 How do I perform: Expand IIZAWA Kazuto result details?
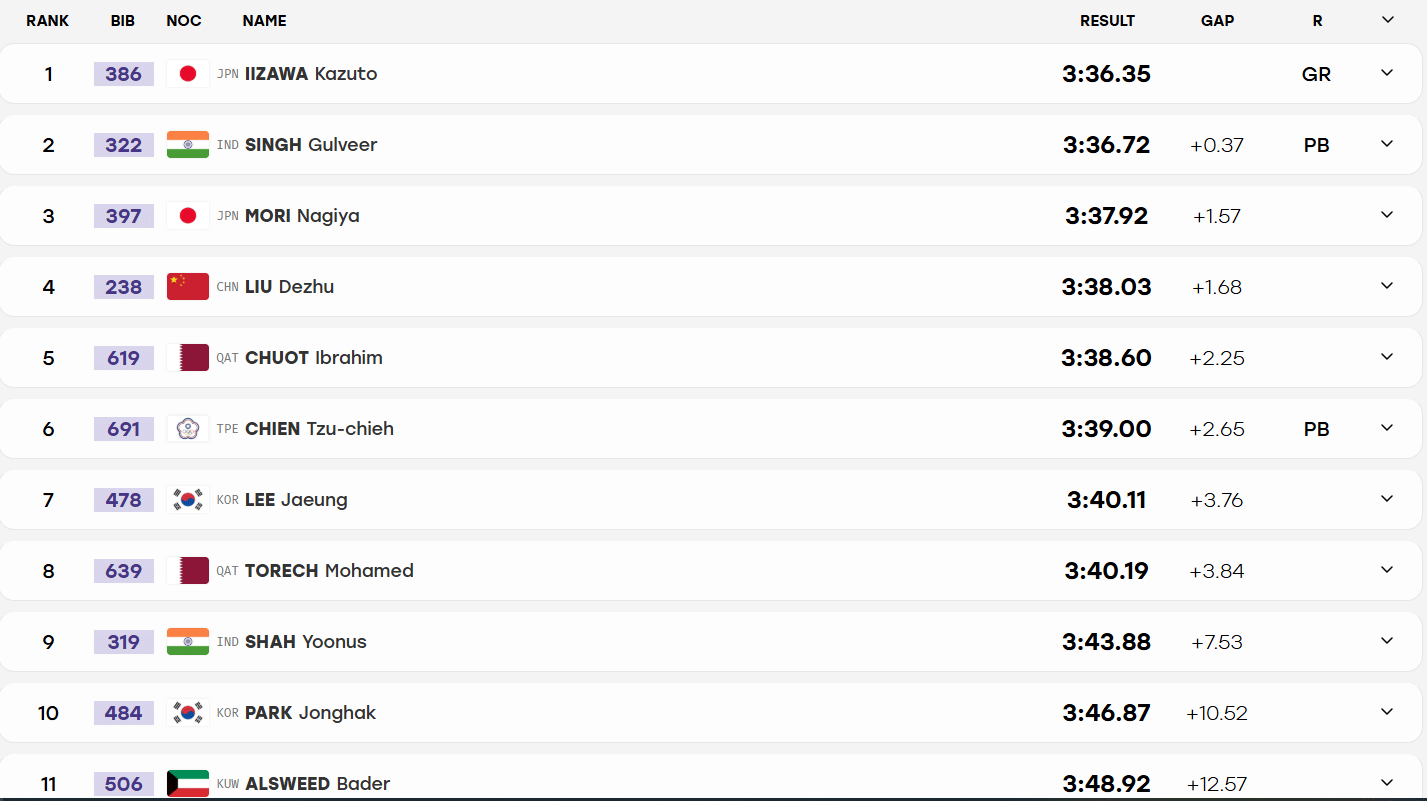1387,73
